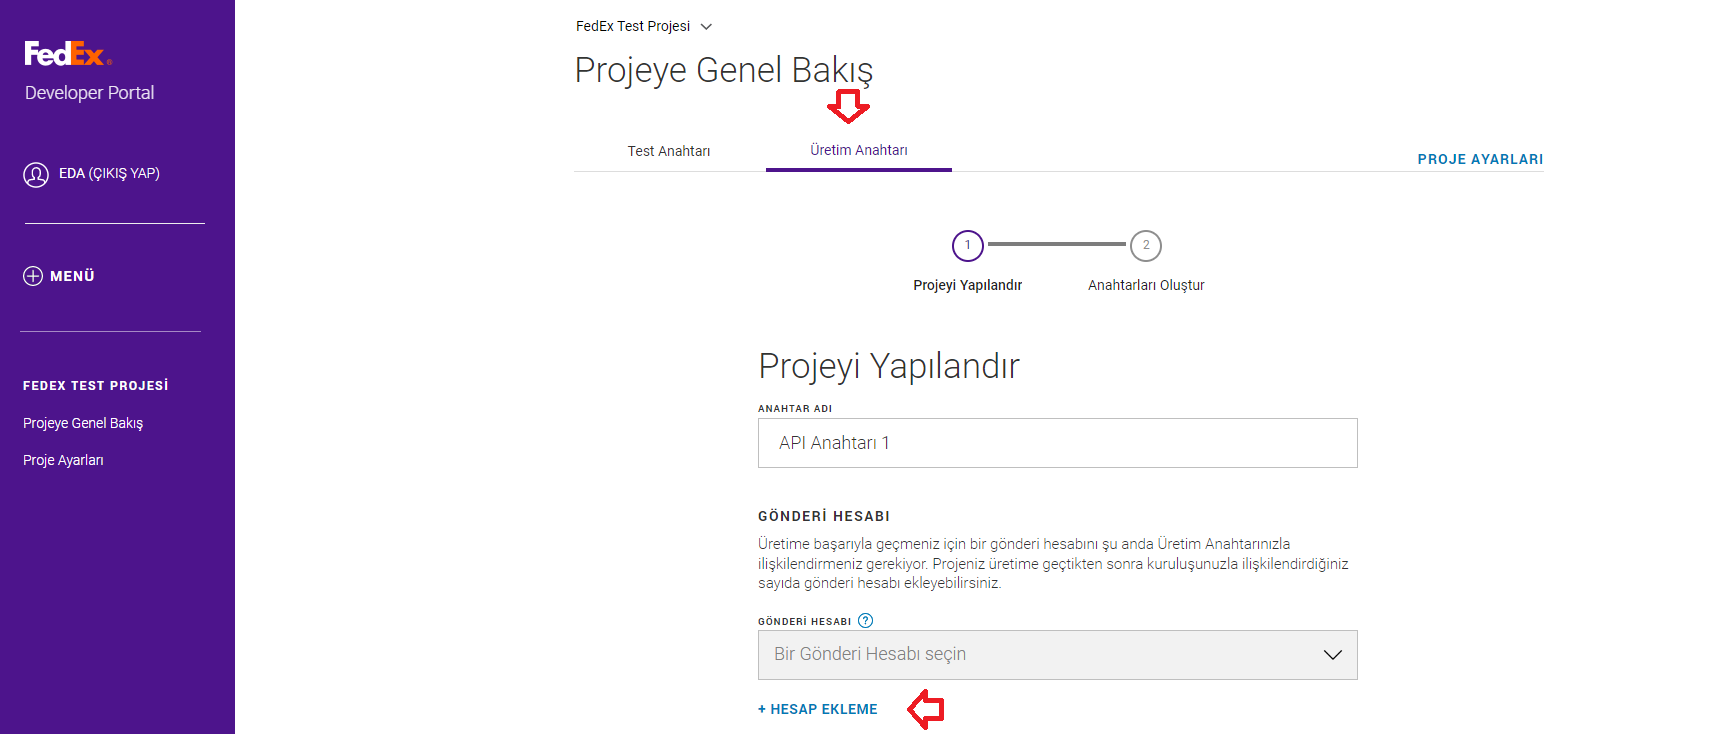Viewport: 1732px width, 734px height.
Task: Click the Developer Portal title text
Action: (x=90, y=93)
